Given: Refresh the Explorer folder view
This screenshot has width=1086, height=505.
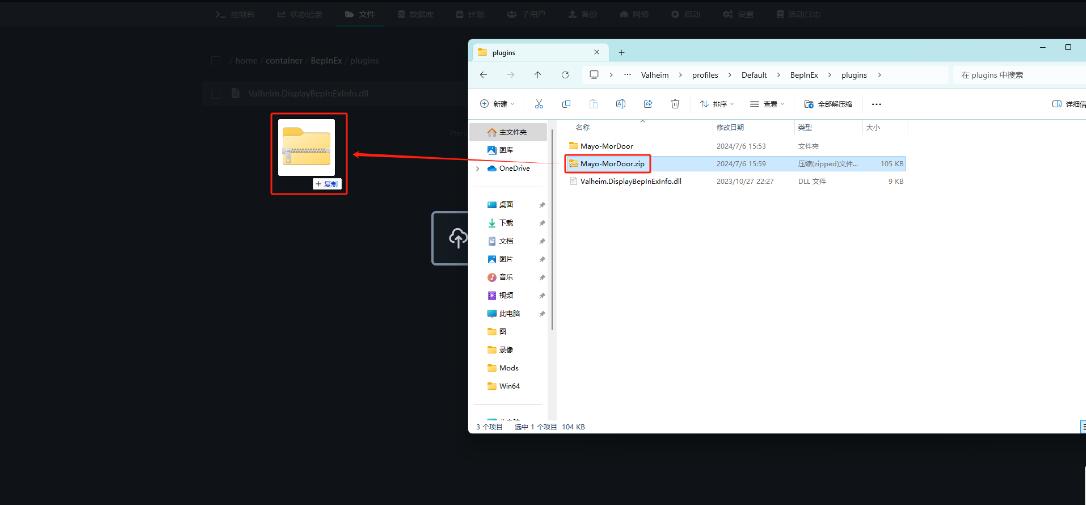Looking at the screenshot, I should [x=565, y=75].
